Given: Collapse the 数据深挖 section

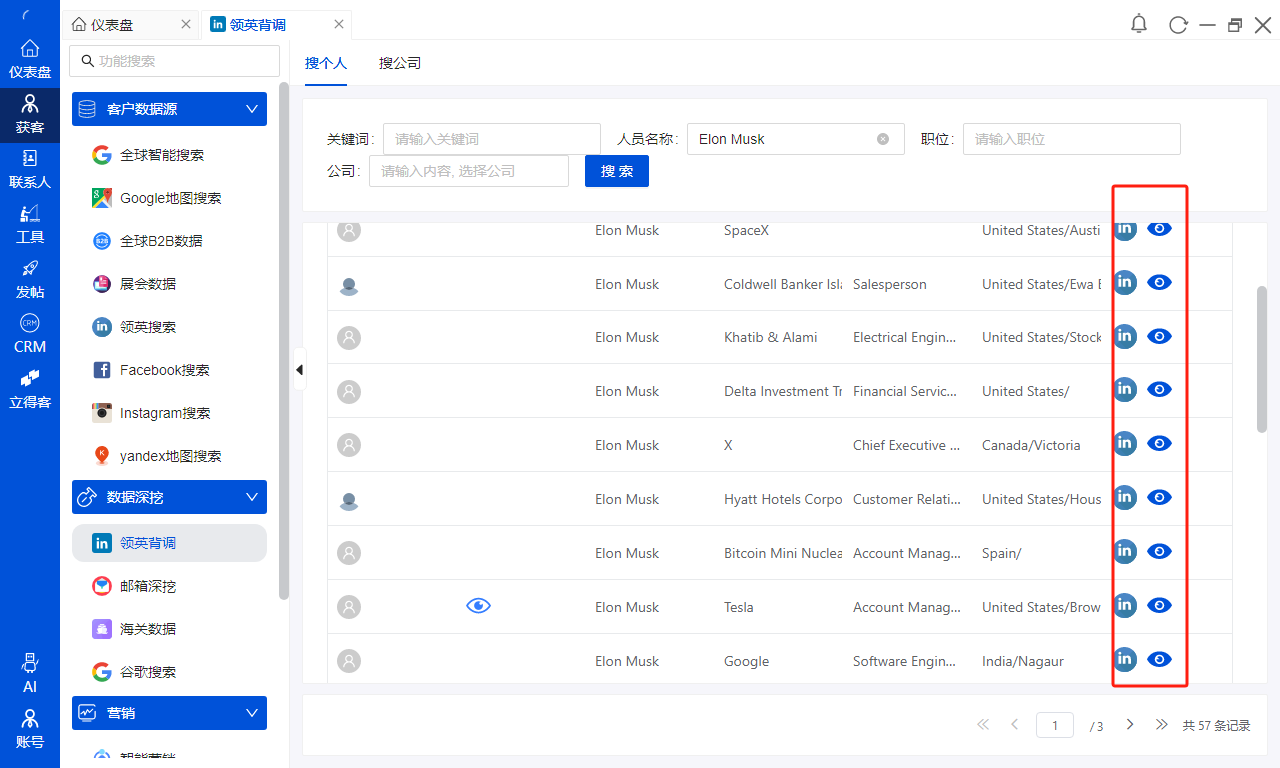Looking at the screenshot, I should pos(251,497).
